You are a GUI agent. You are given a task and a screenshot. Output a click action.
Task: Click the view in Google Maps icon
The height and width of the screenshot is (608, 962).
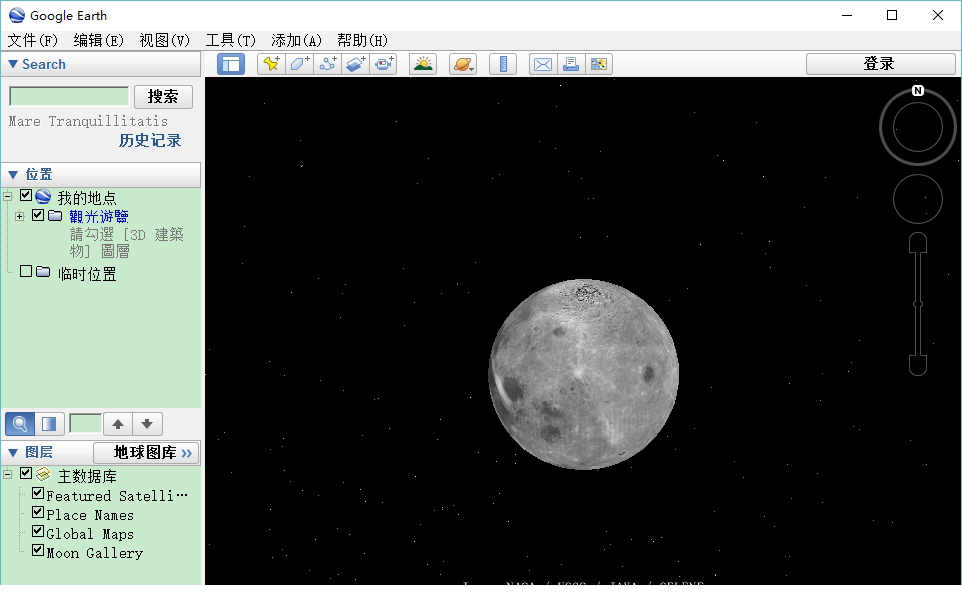point(599,64)
